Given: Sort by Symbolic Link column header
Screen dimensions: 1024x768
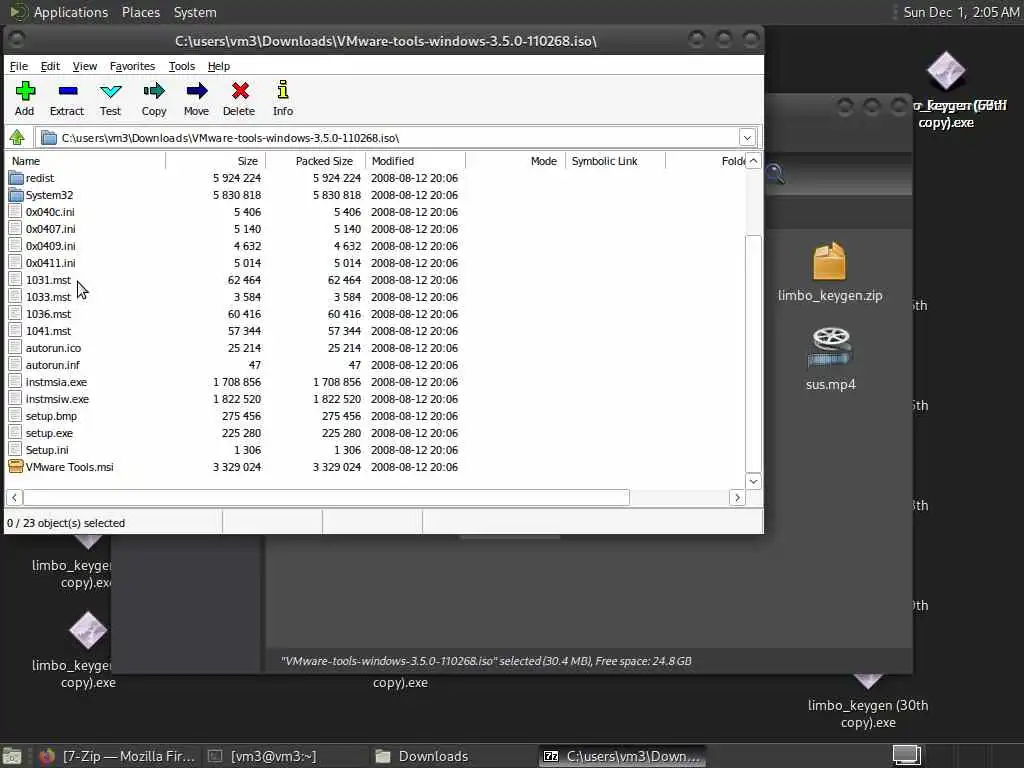Looking at the screenshot, I should [615, 161].
